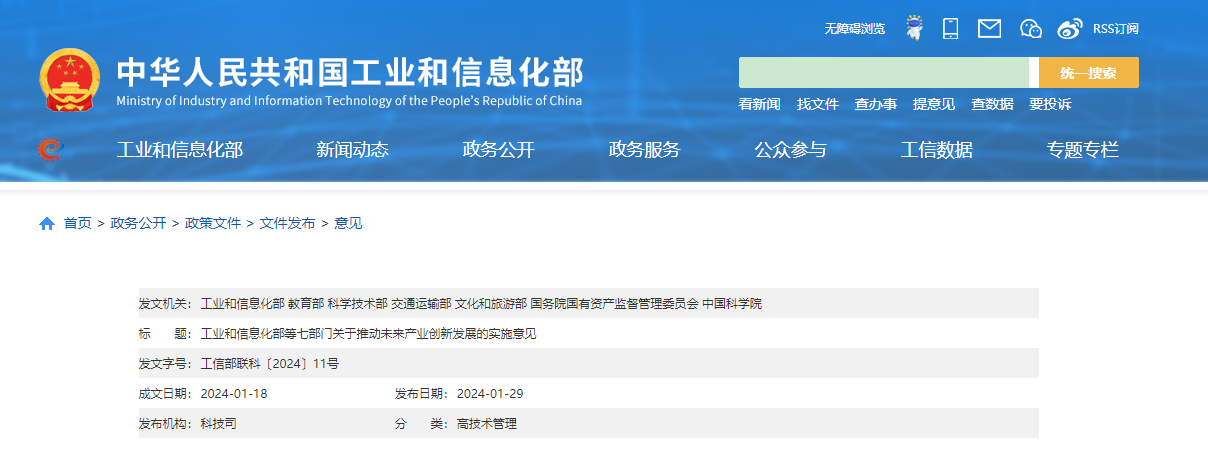Select the 政务服务 navigation item
1208x454 pixels.
(644, 150)
